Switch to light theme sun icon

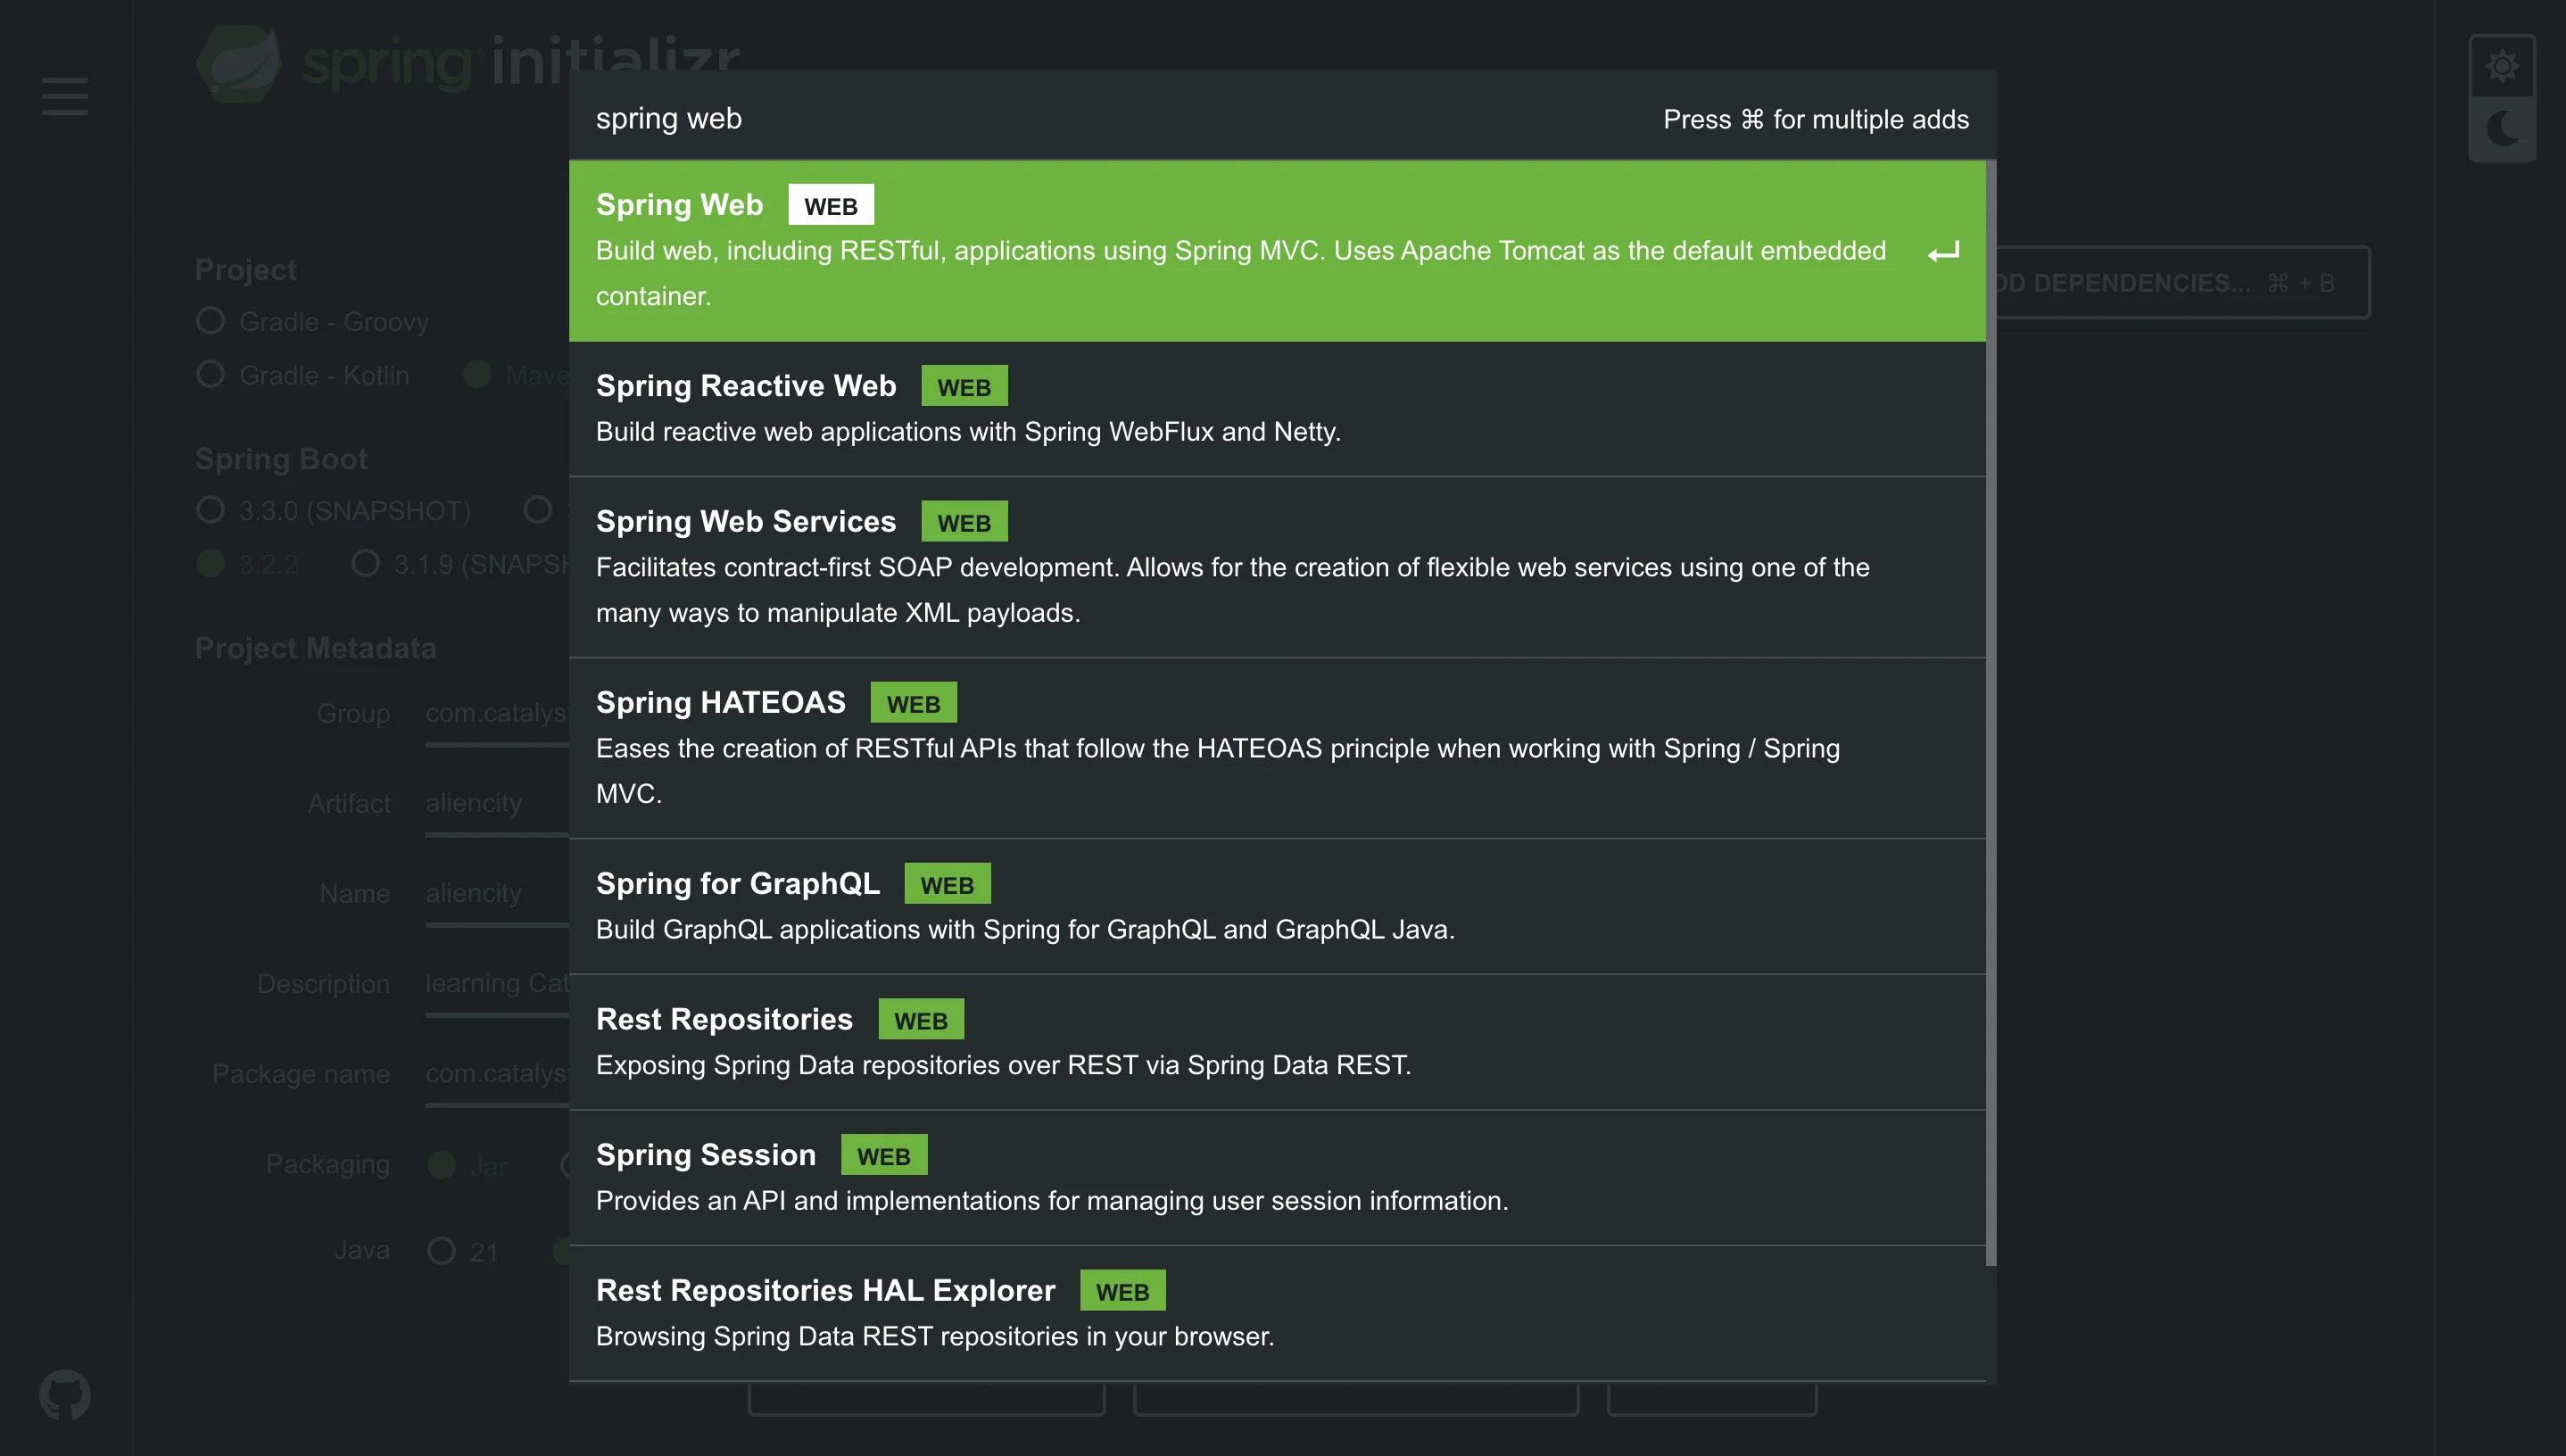2502,66
